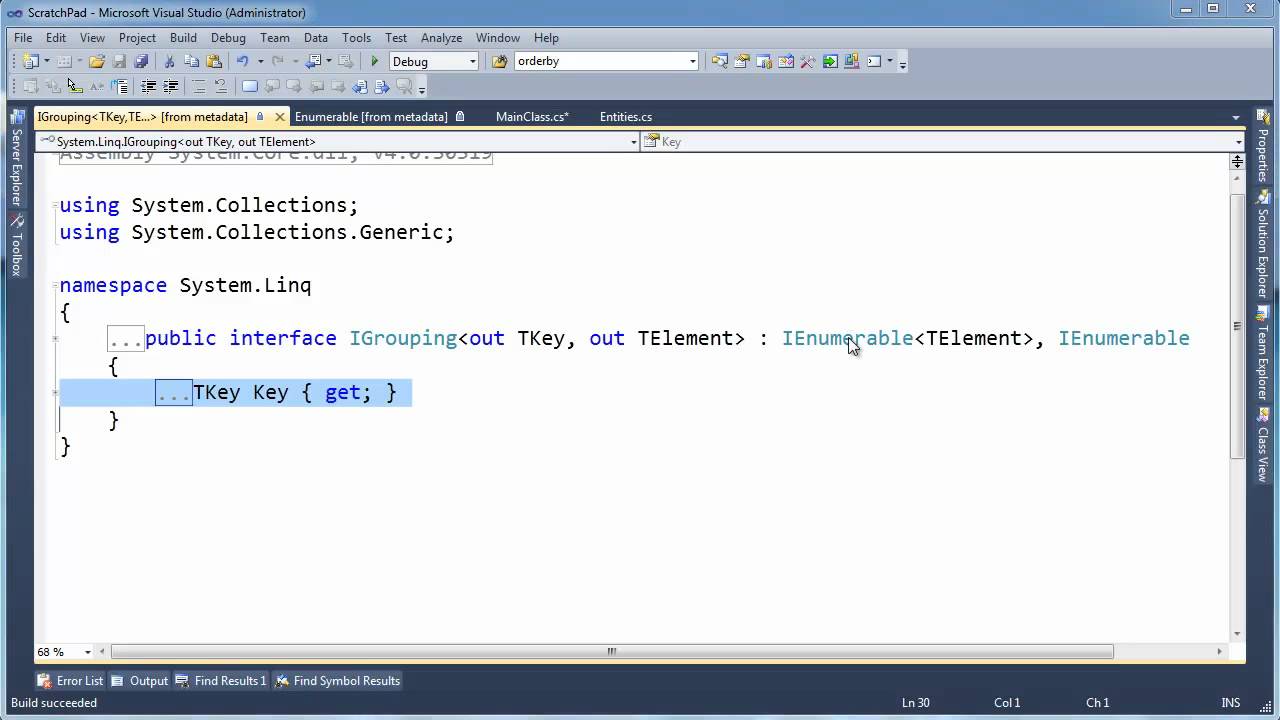The width and height of the screenshot is (1280, 720).
Task: Open the active documents list dropdown
Action: click(x=1236, y=117)
